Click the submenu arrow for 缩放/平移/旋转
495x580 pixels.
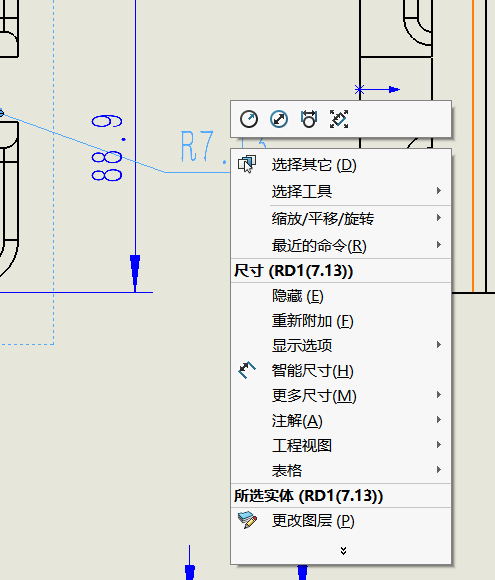click(x=439, y=218)
